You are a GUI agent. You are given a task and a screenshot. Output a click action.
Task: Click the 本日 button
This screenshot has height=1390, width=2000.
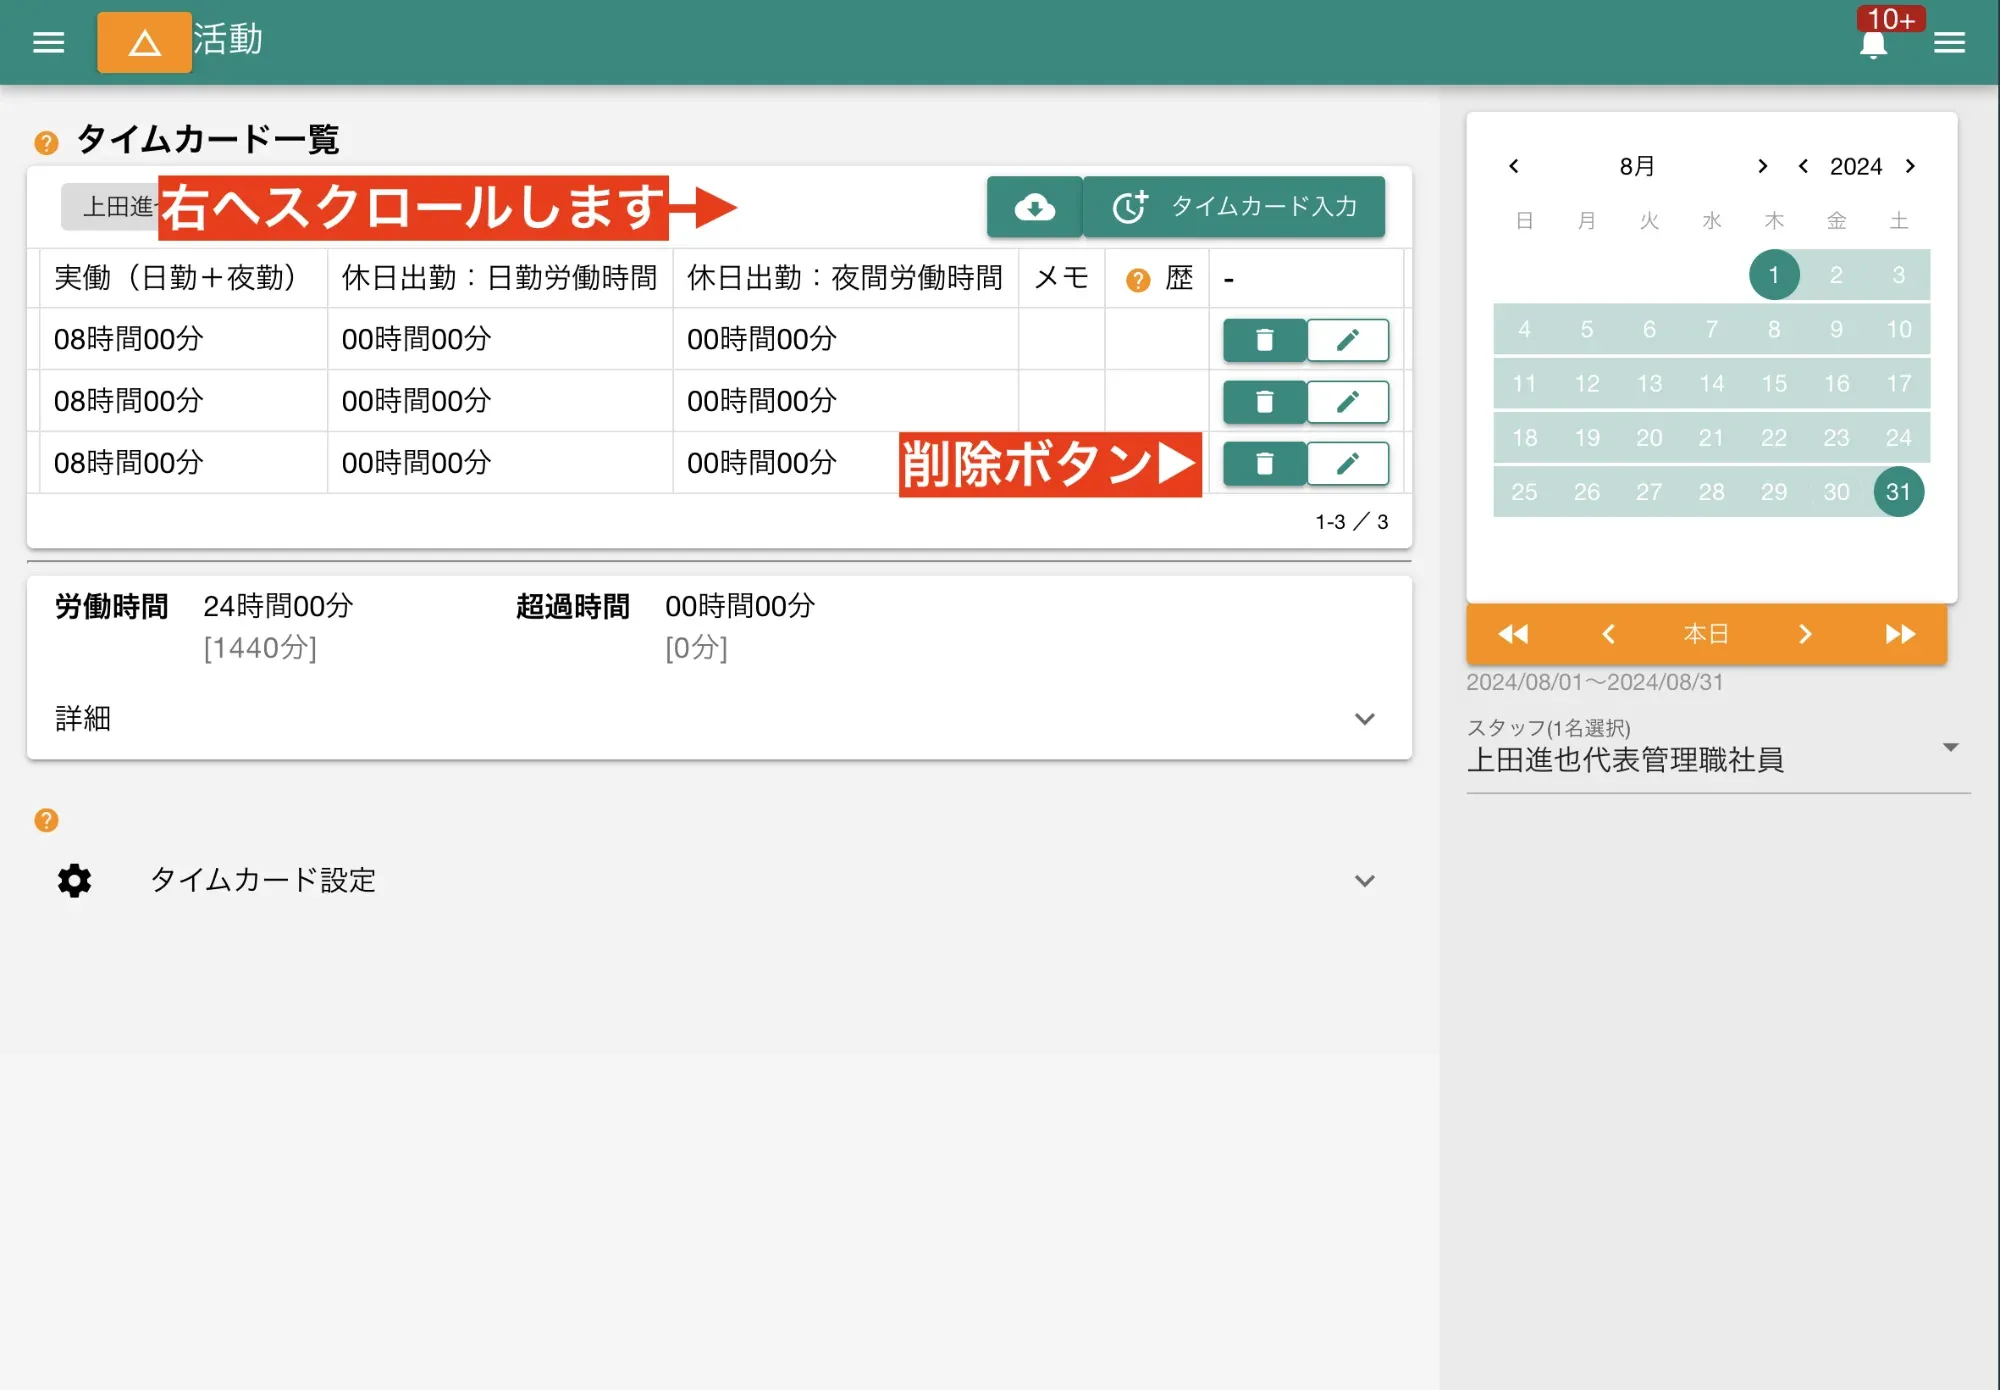click(x=1706, y=634)
